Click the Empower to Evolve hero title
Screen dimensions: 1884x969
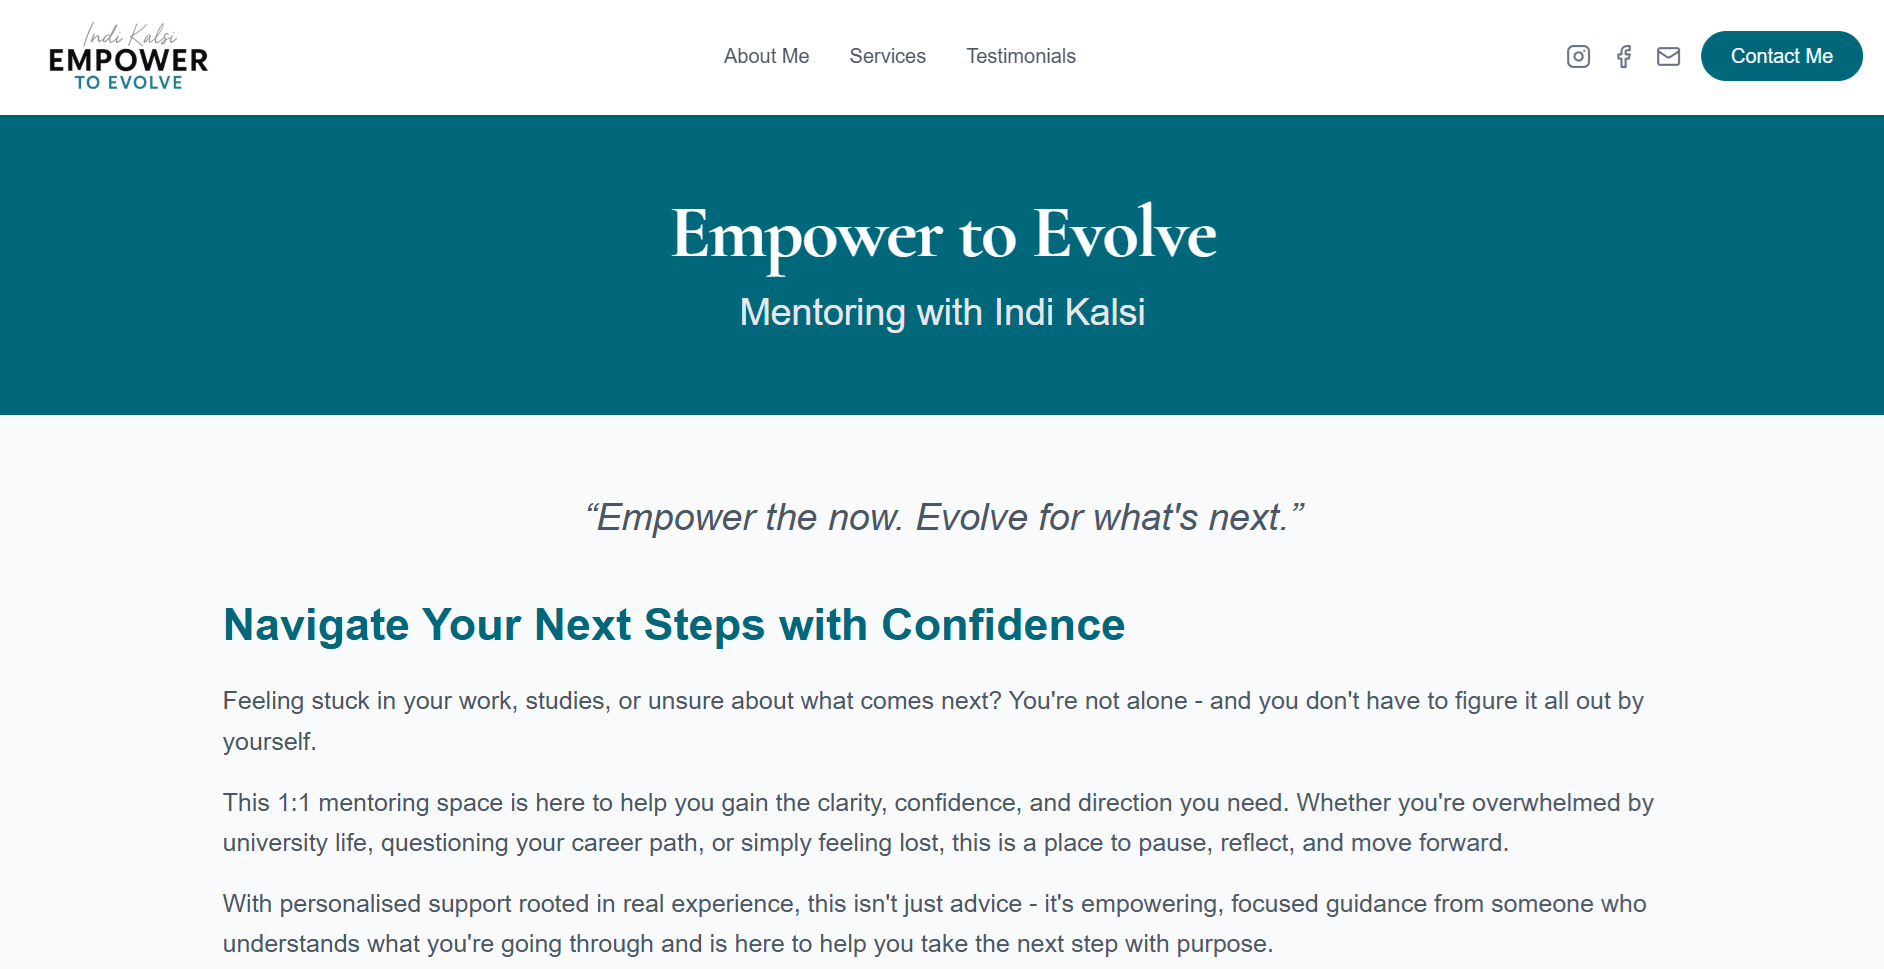[942, 234]
